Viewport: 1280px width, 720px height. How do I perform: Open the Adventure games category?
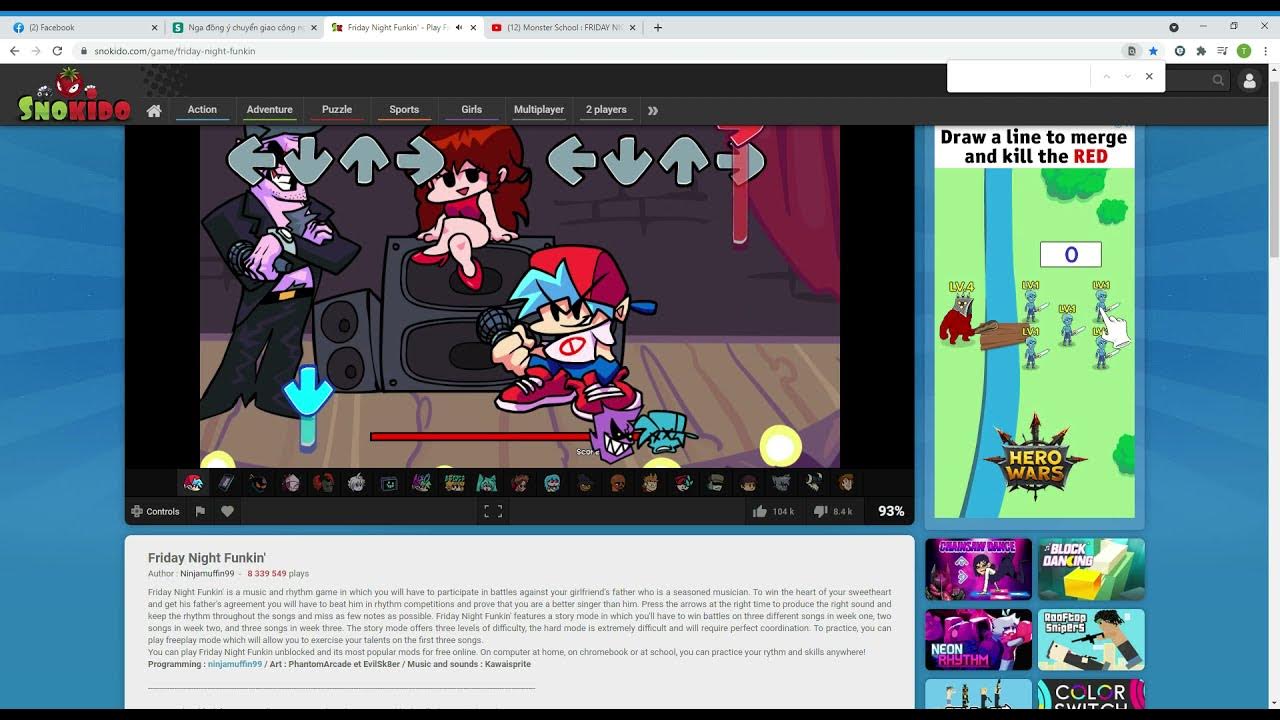click(x=270, y=110)
